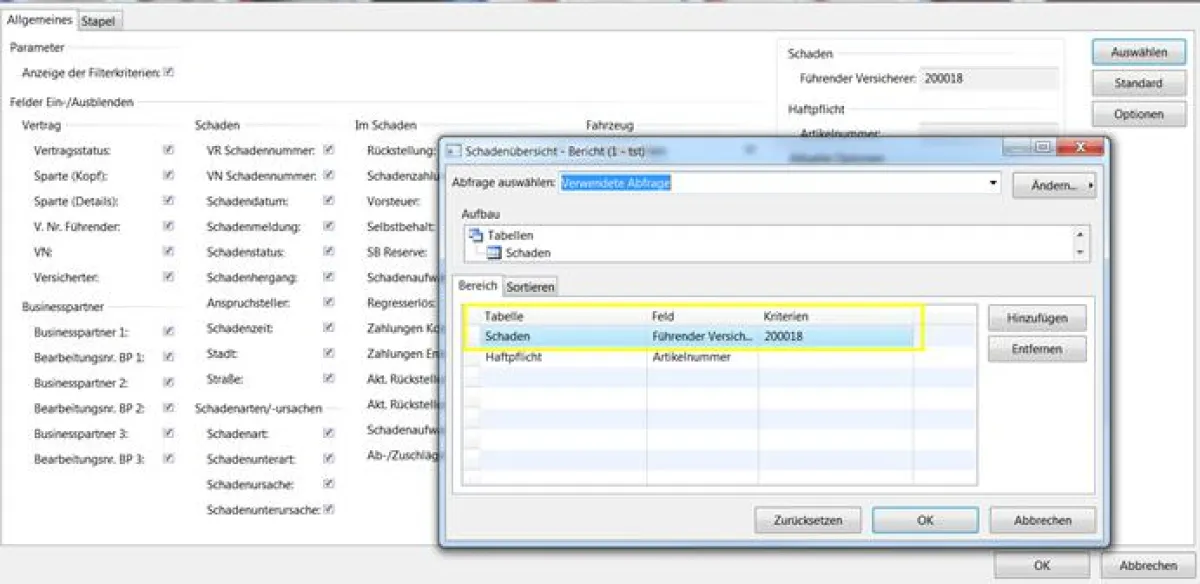Toggle the Businesspartner 1 checkbox
This screenshot has height=584, width=1200.
point(169,331)
